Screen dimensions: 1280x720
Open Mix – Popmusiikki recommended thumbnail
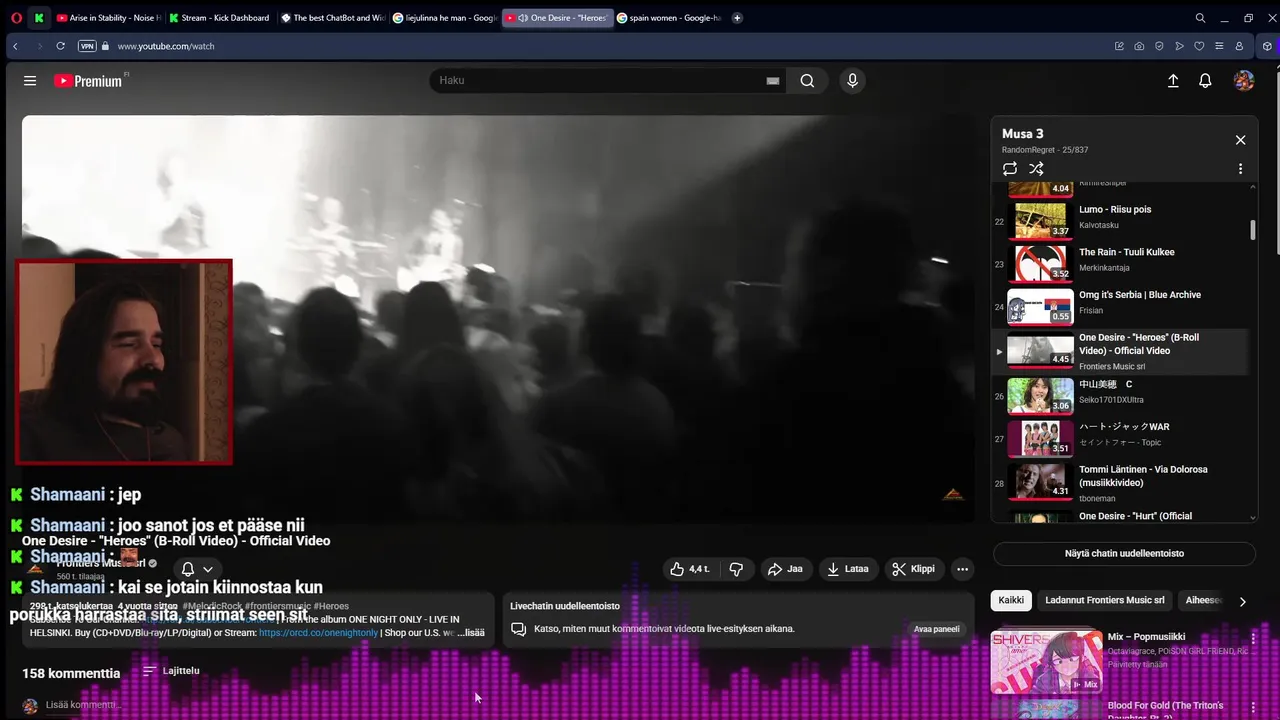tap(1046, 661)
